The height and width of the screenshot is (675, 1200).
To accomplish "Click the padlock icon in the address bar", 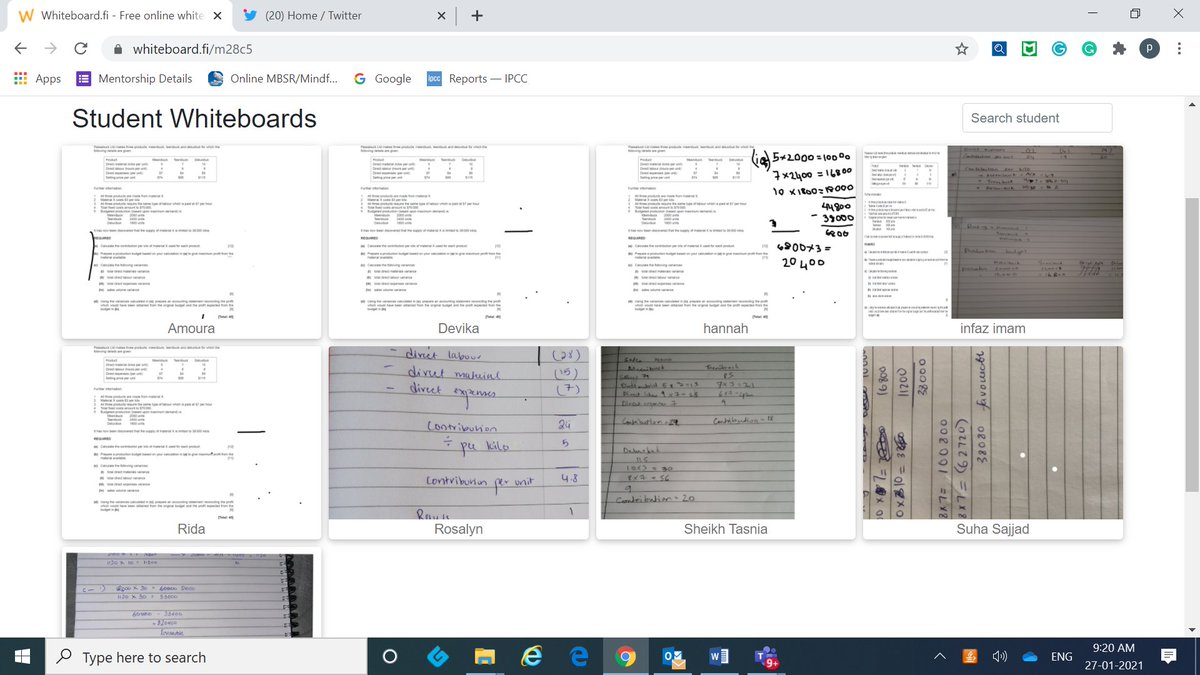I will click(x=118, y=47).
